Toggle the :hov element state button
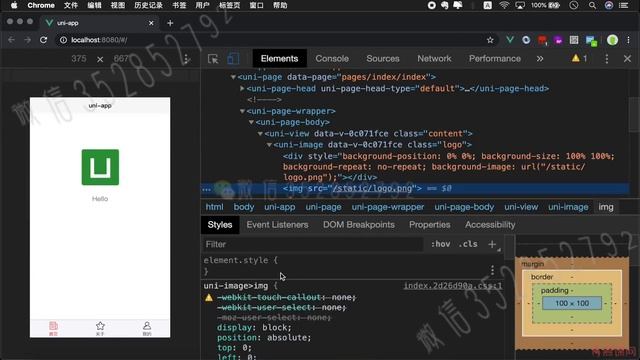 440,244
